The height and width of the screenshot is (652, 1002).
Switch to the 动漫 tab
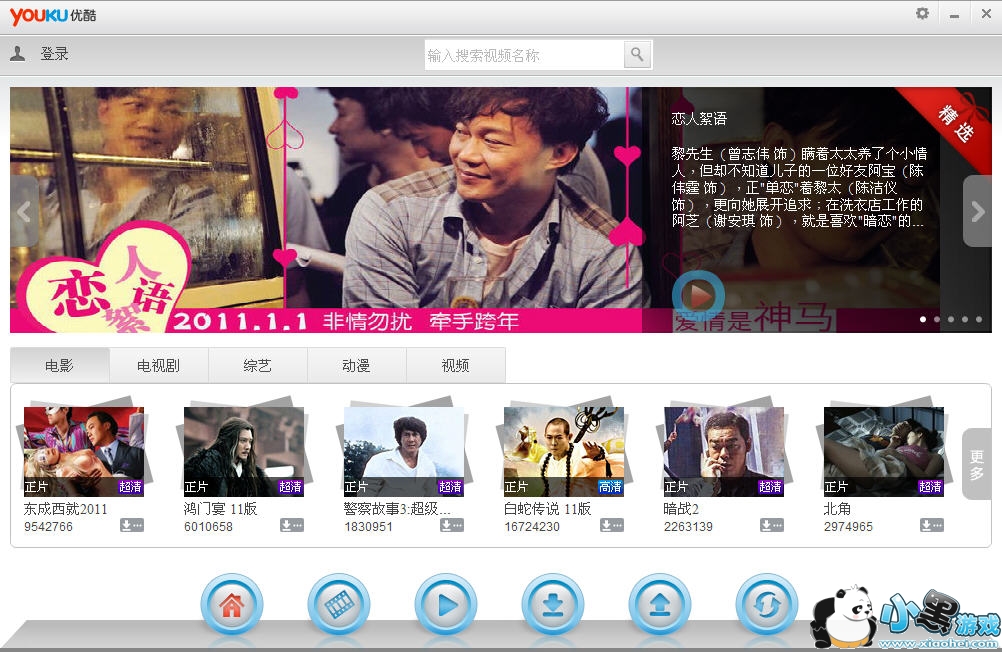(357, 366)
